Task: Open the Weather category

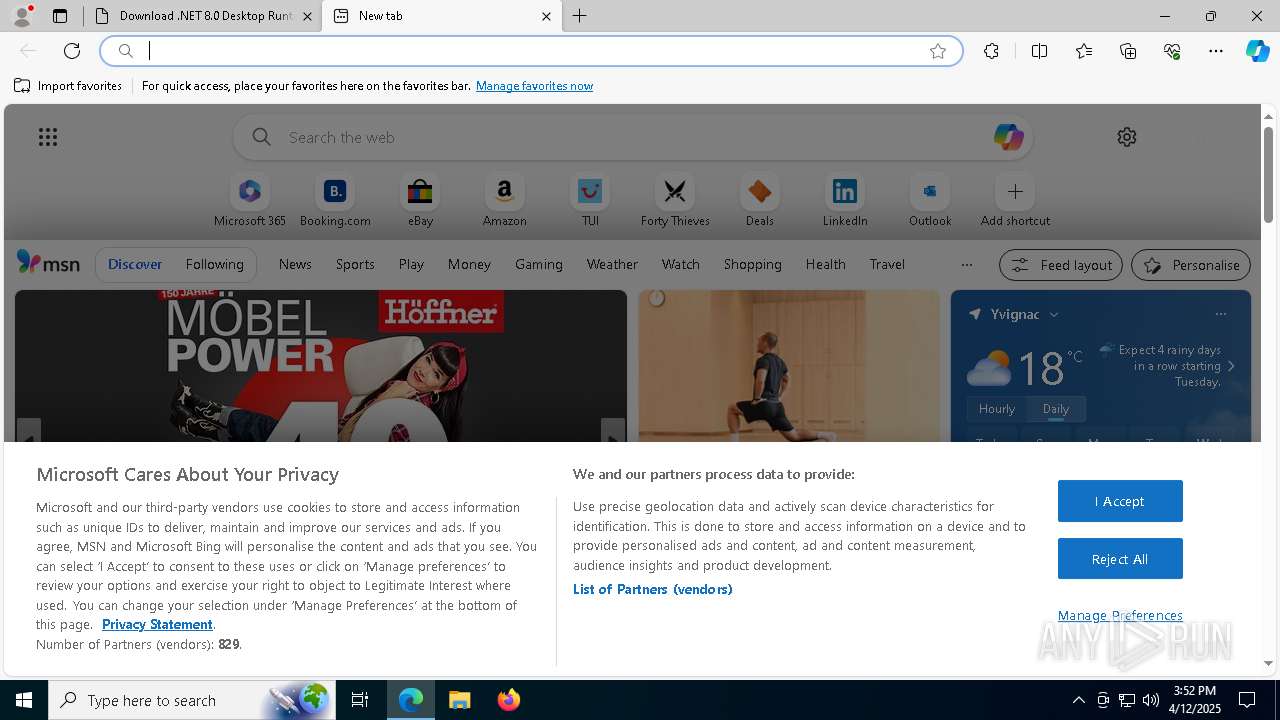Action: 612,264
